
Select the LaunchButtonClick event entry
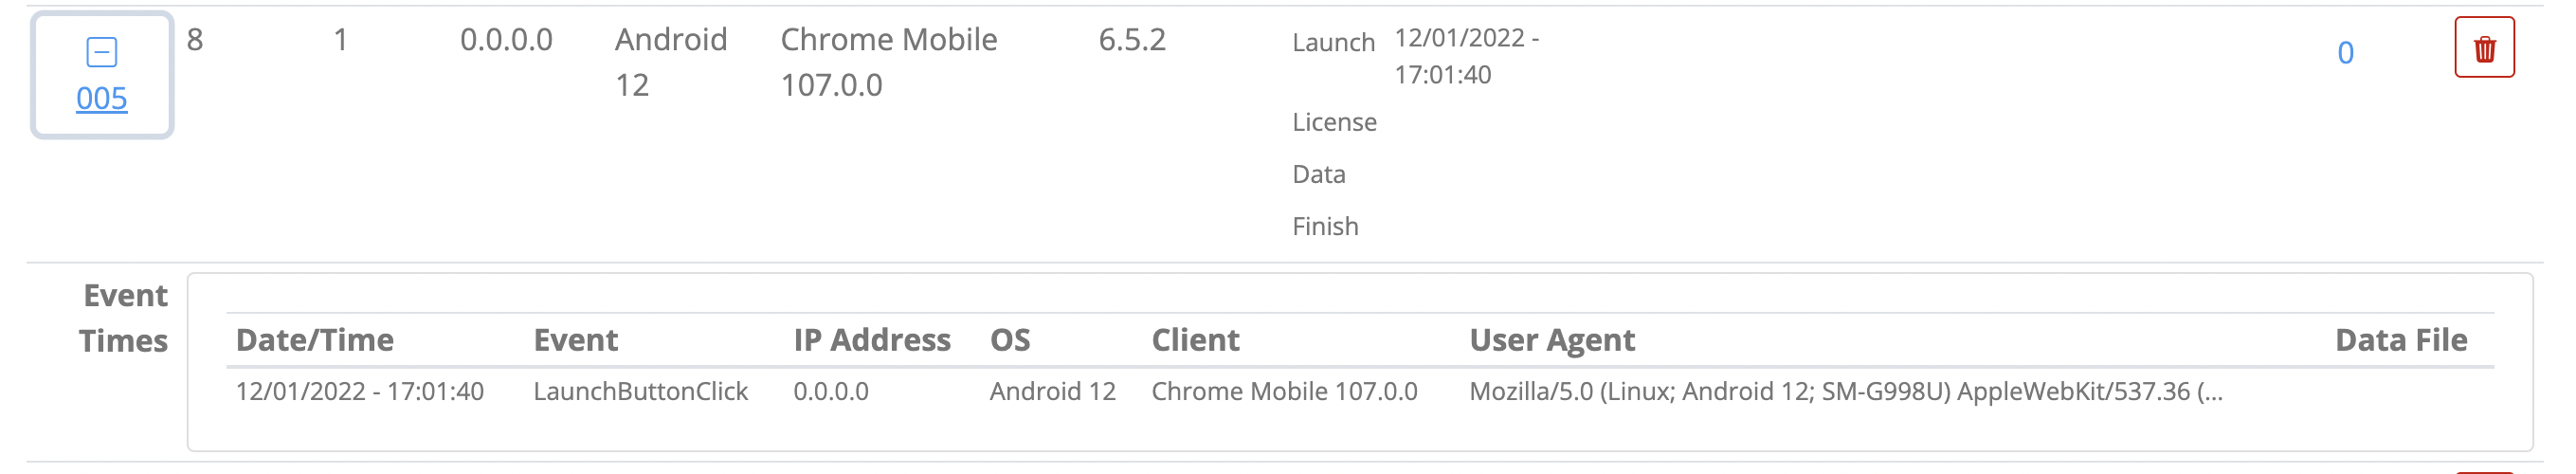click(x=640, y=391)
